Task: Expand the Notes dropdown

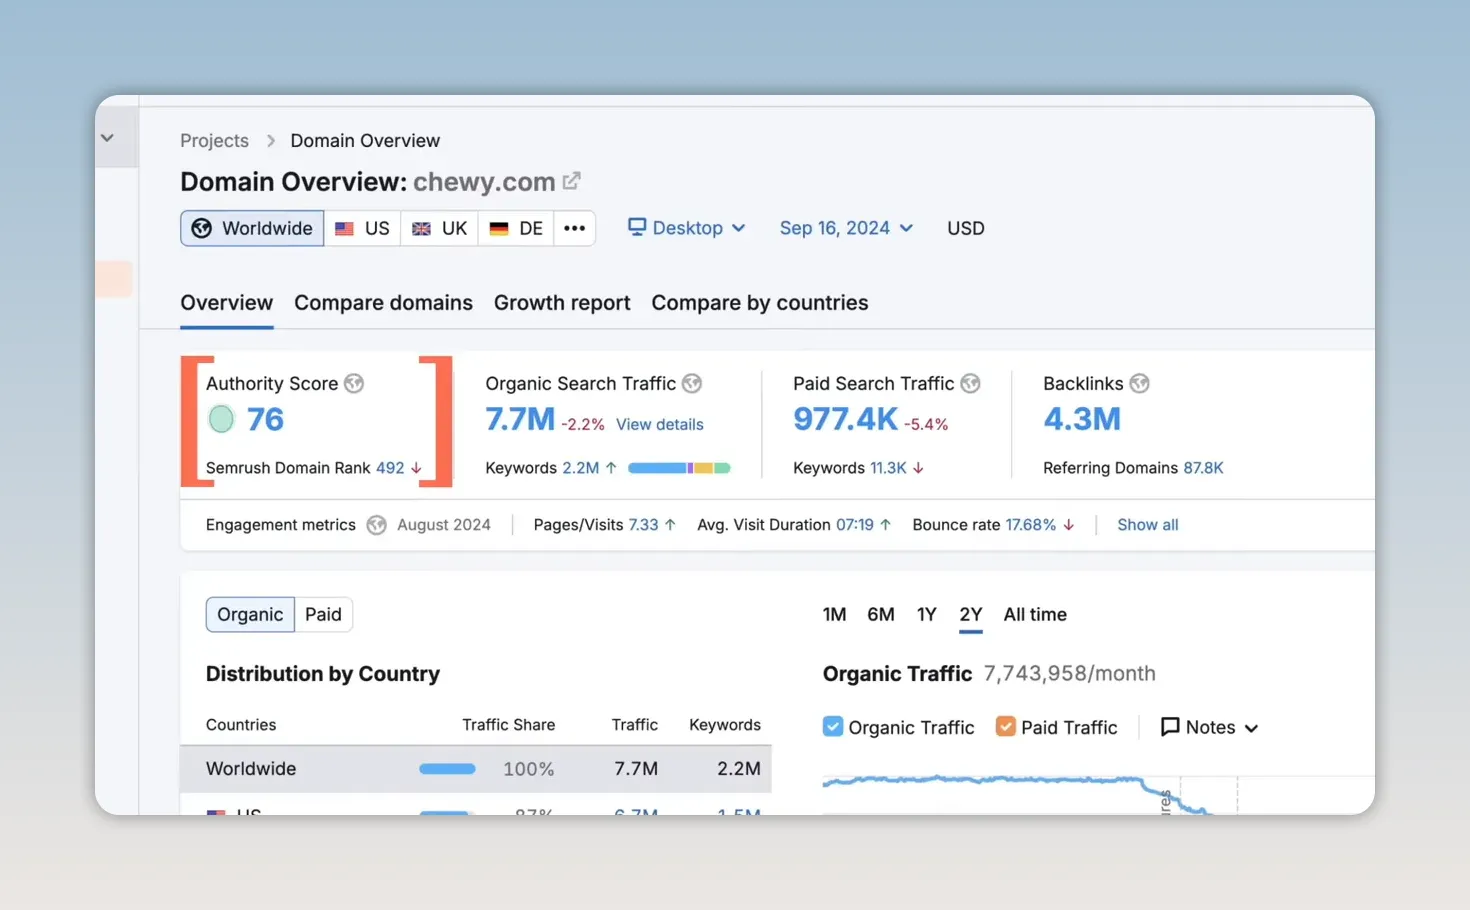Action: click(1209, 727)
